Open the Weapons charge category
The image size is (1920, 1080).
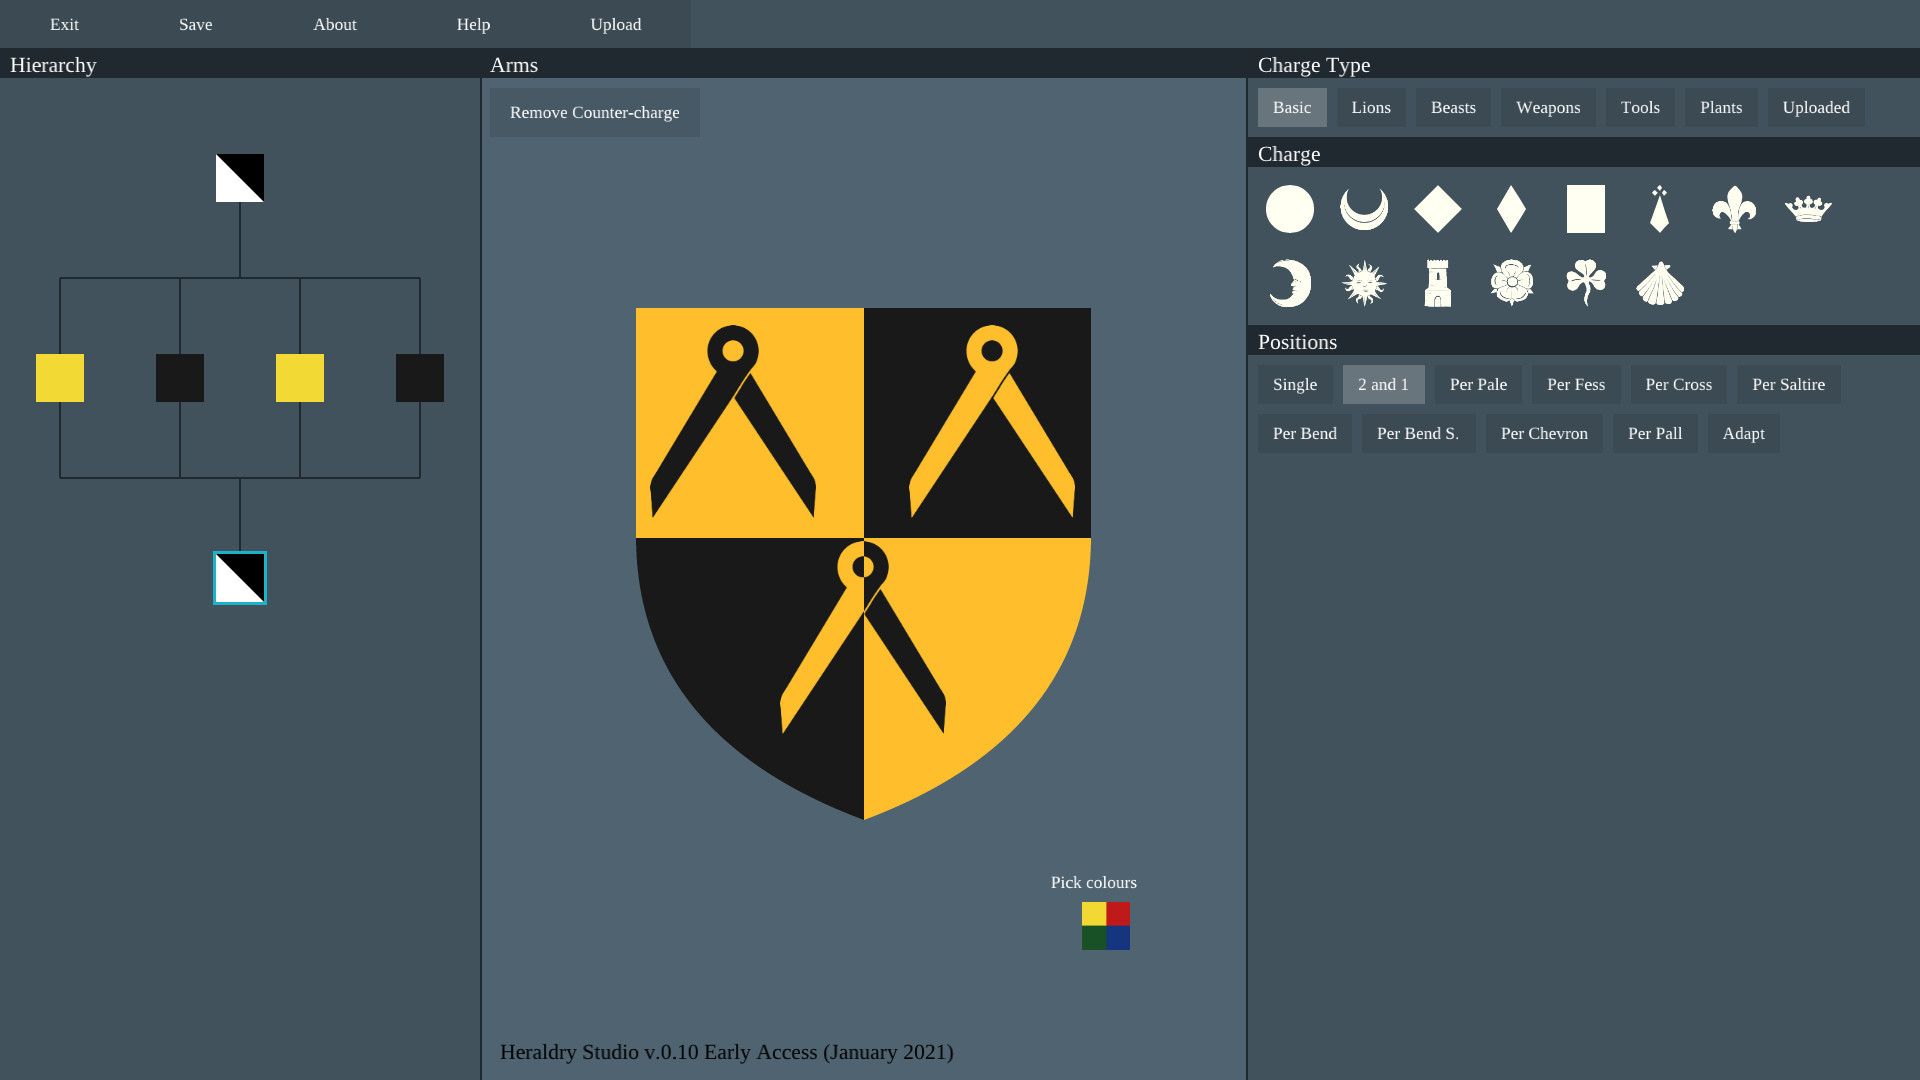1548,107
